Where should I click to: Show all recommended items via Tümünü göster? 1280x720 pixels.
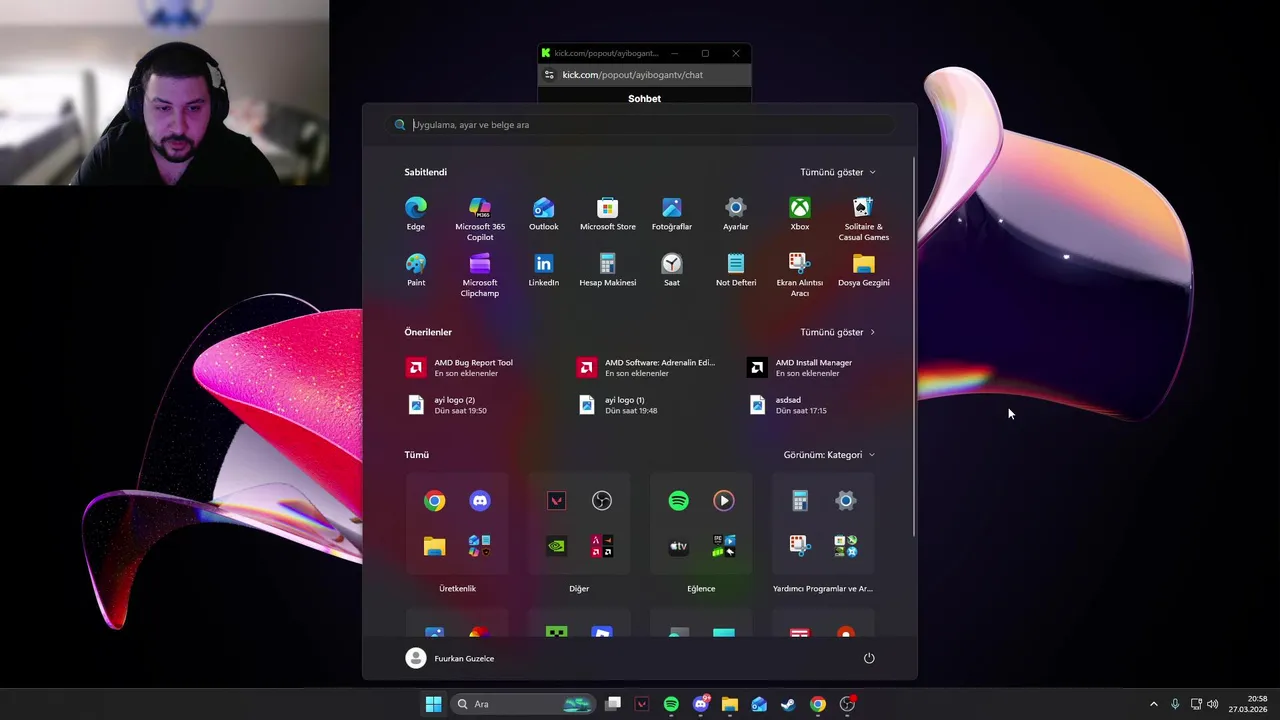point(838,332)
